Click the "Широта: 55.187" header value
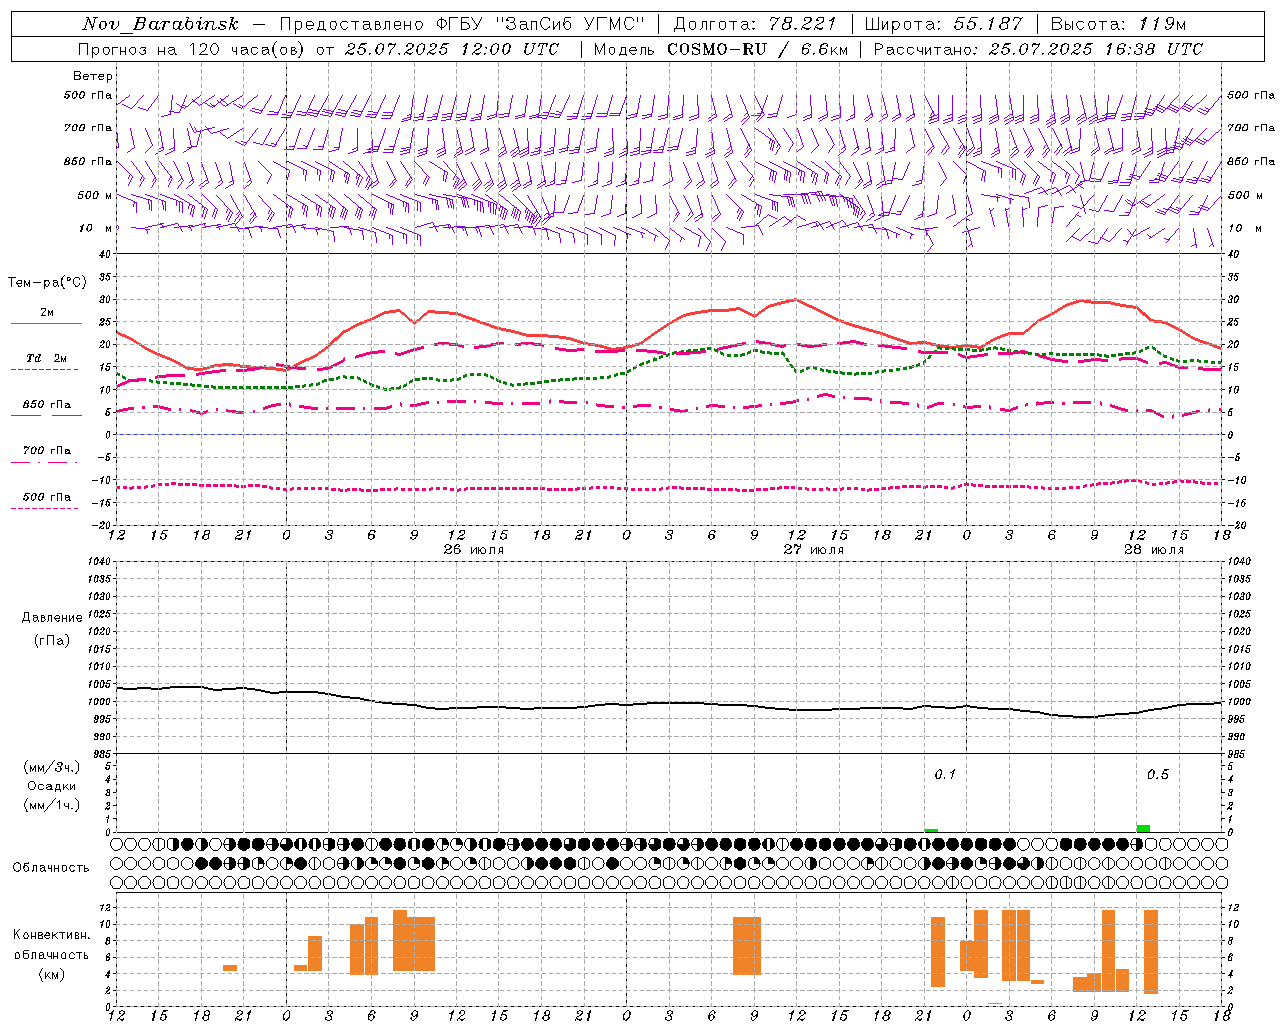The width and height of the screenshot is (1280, 1024). pyautogui.click(x=943, y=24)
